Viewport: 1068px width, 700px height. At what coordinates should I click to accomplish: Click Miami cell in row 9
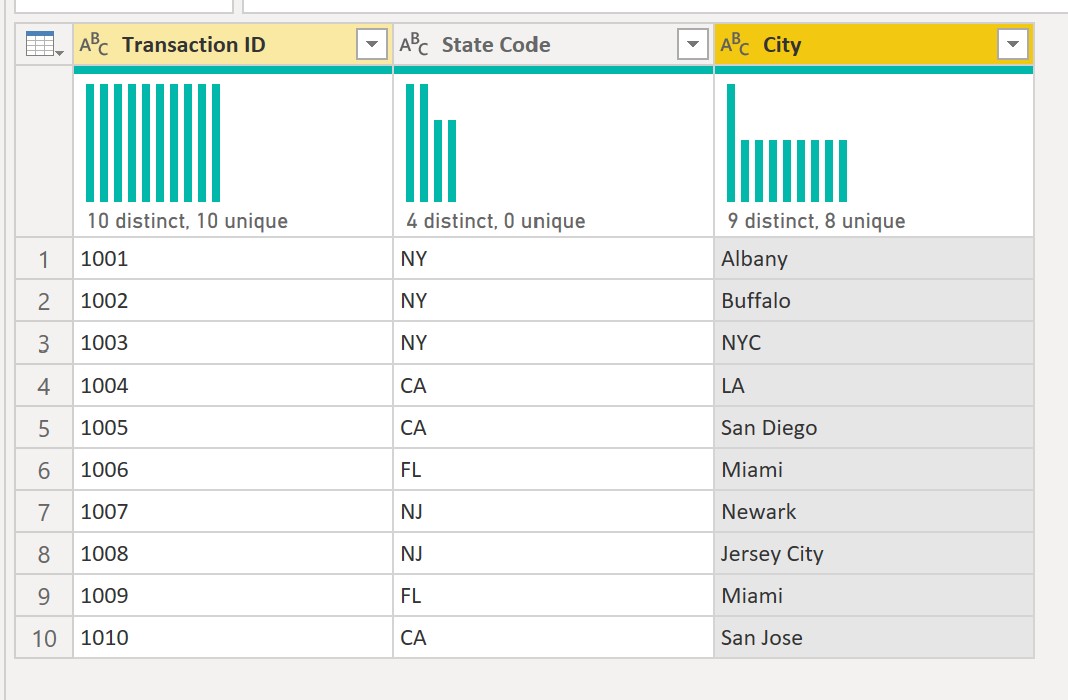tap(874, 596)
